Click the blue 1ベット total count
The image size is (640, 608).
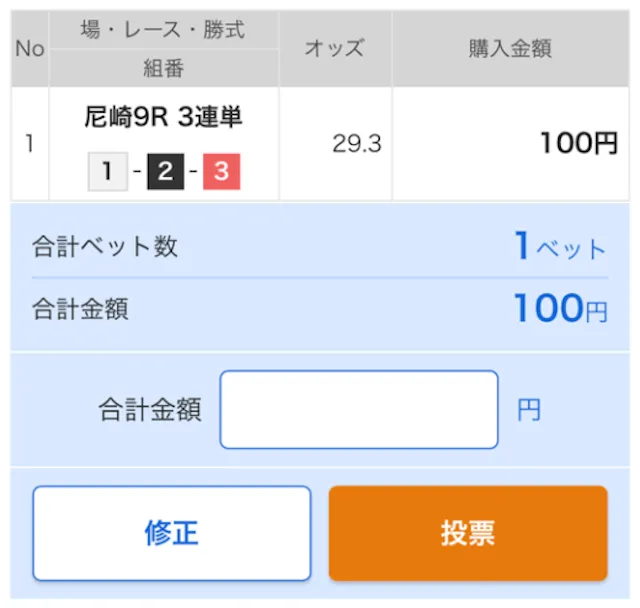click(x=560, y=246)
